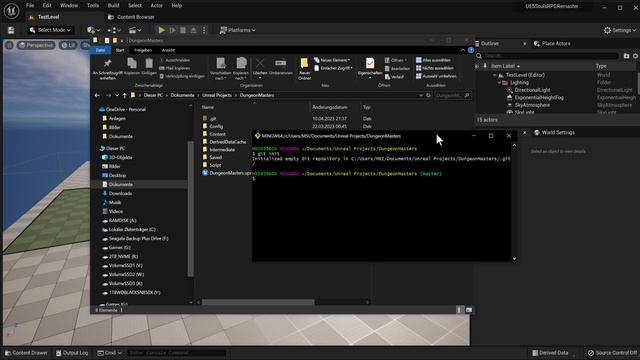Open the Ansicht ribbon tab in Explorer
This screenshot has width=640, height=360.
[168, 50]
